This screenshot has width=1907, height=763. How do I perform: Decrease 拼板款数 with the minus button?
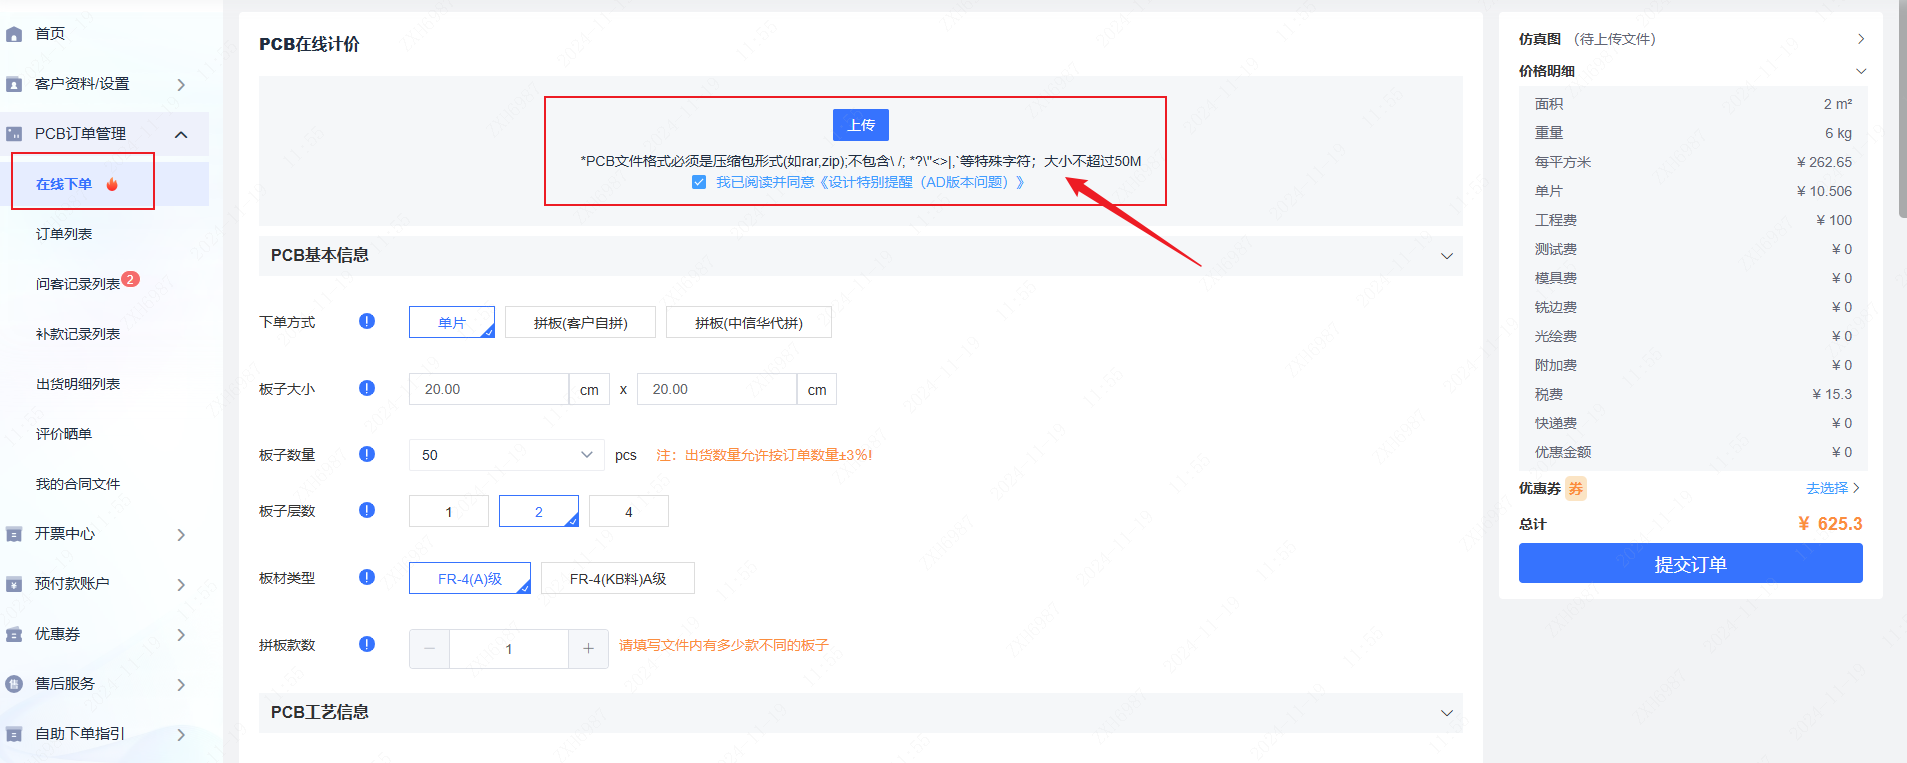pyautogui.click(x=429, y=649)
